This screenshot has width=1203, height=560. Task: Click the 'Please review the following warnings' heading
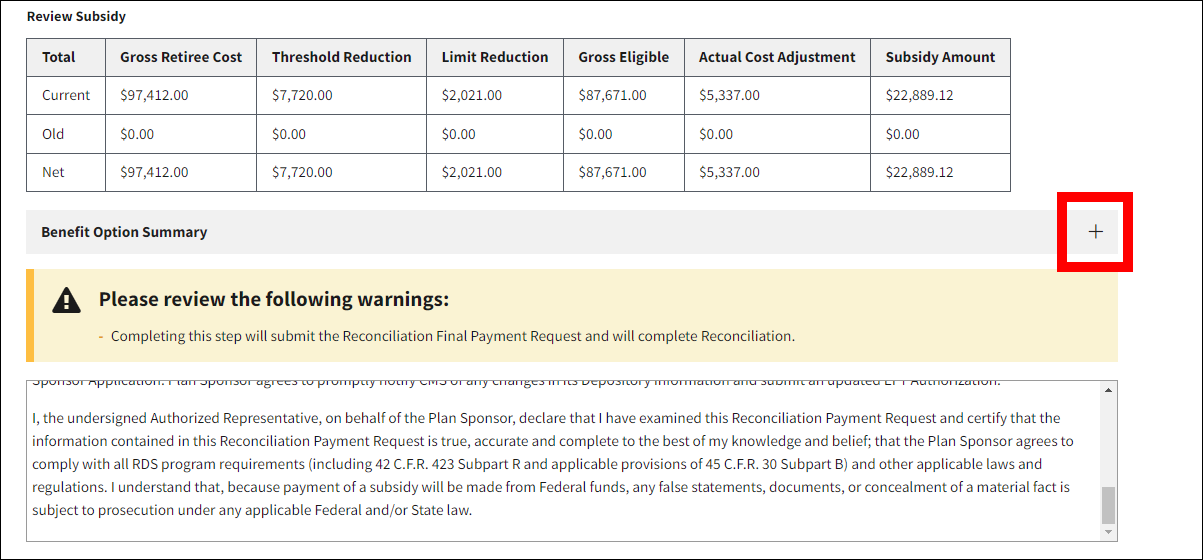pos(274,300)
